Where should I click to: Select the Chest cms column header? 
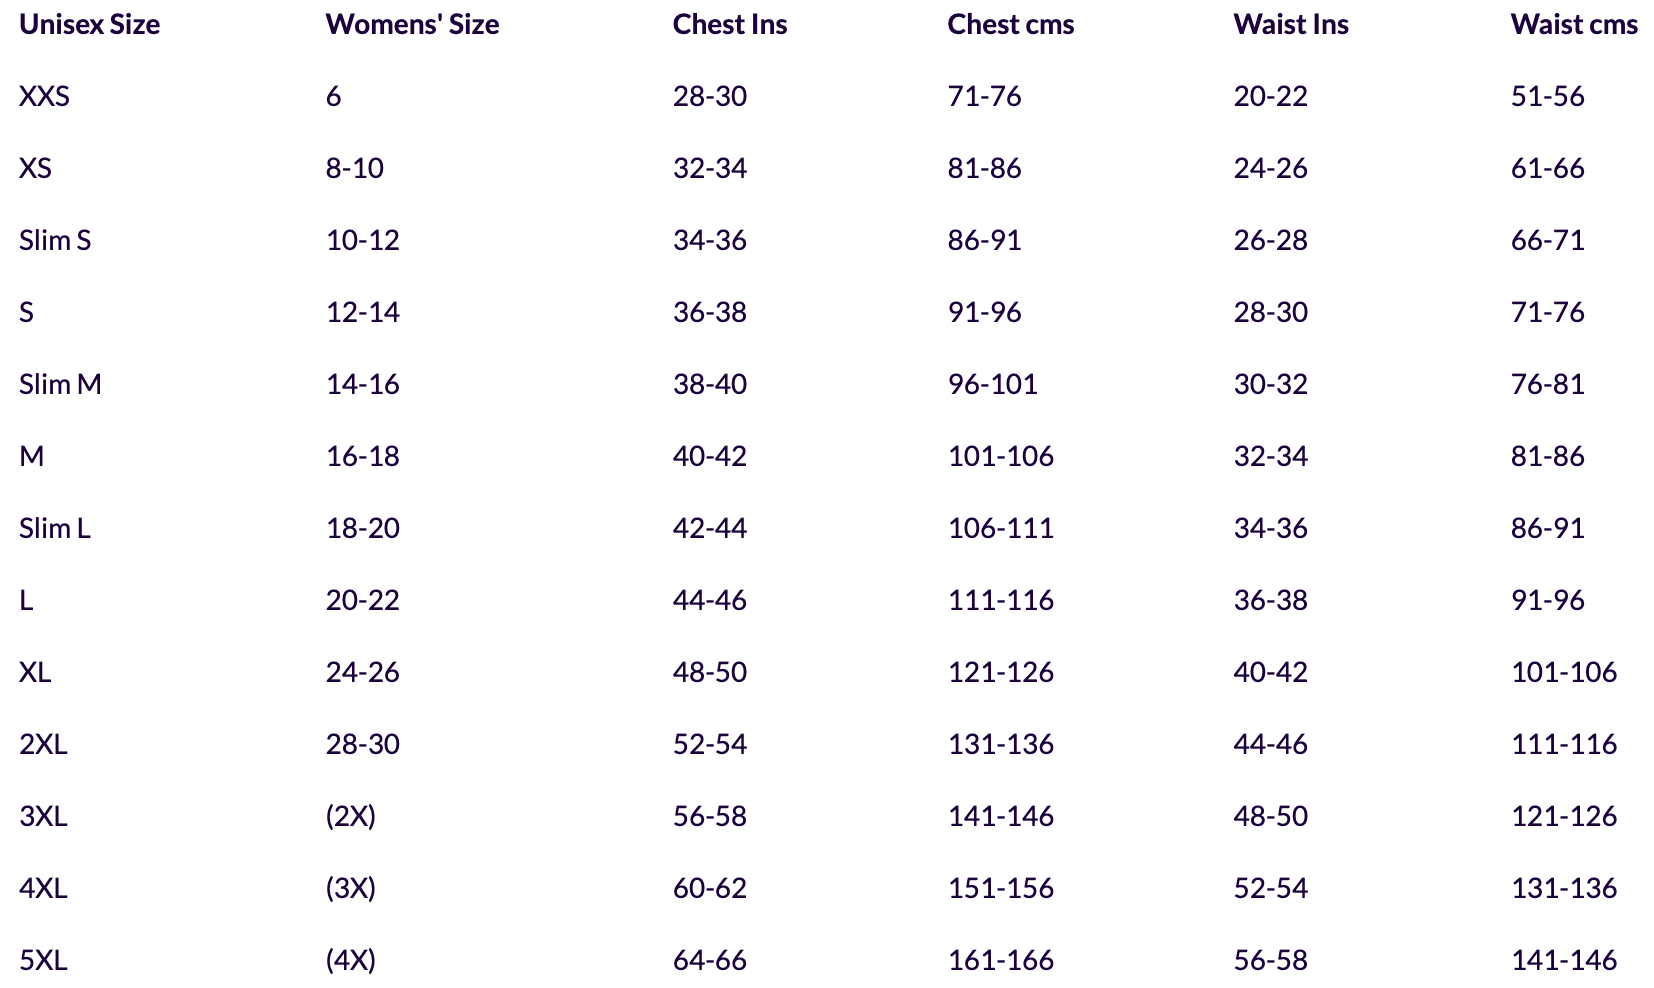pyautogui.click(x=1010, y=24)
